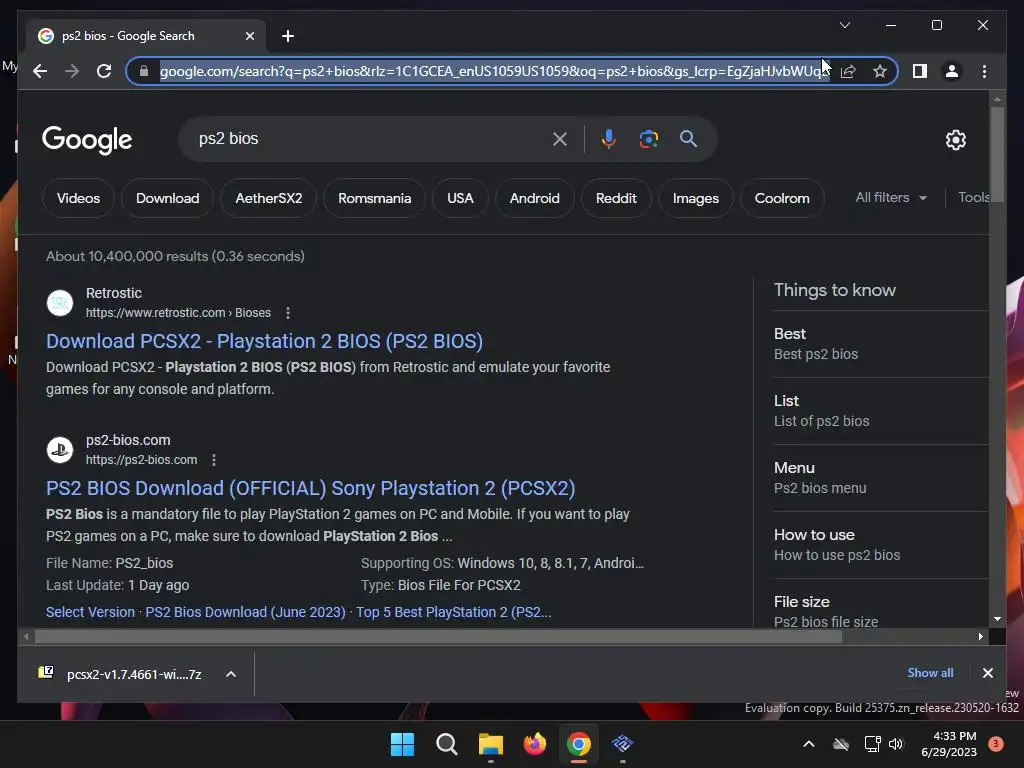Click the ps2-bios.com PlayStation favicon
The image size is (1024, 768).
pos(60,449)
